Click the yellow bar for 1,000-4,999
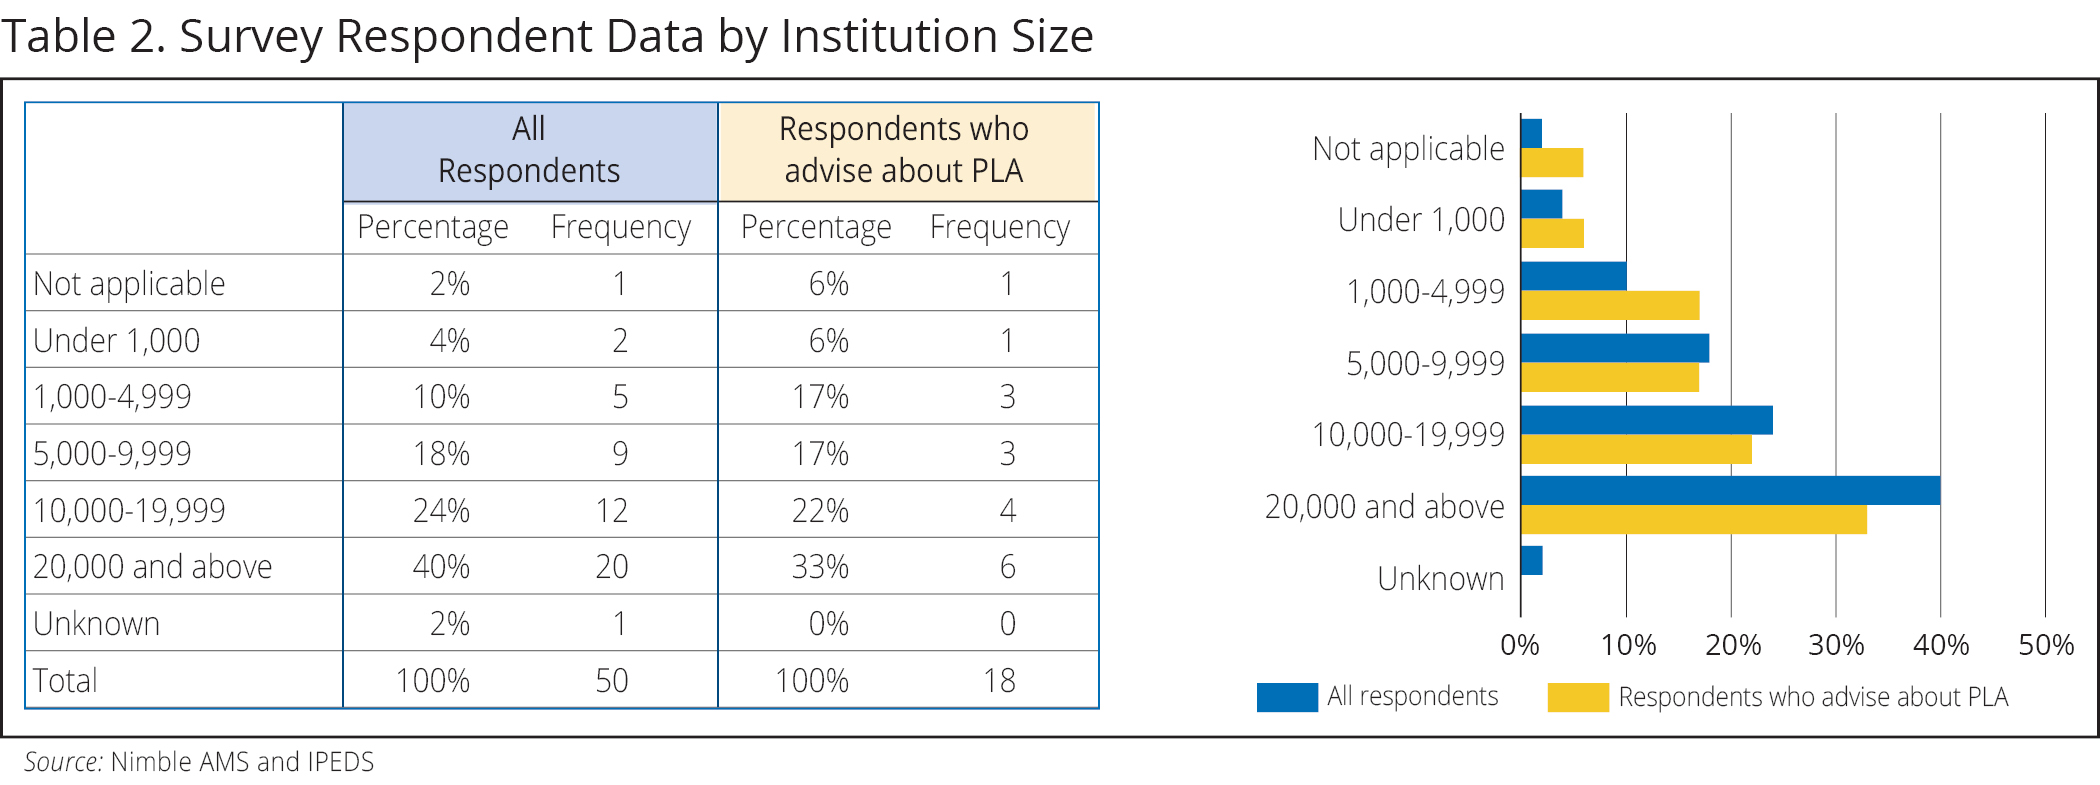 tap(1610, 306)
